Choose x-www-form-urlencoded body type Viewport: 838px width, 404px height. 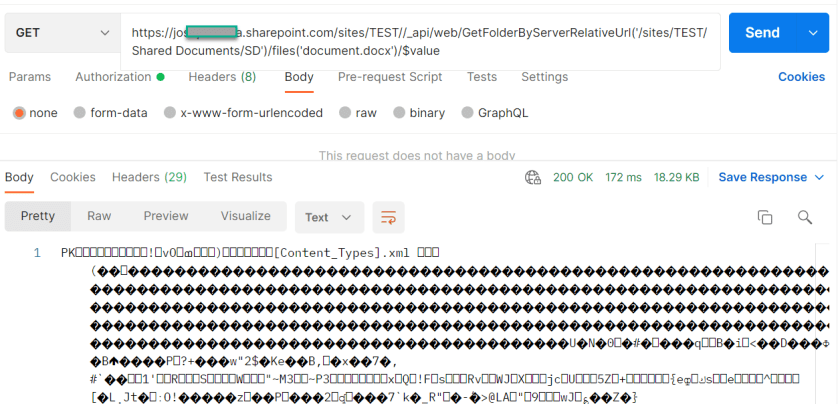point(170,113)
